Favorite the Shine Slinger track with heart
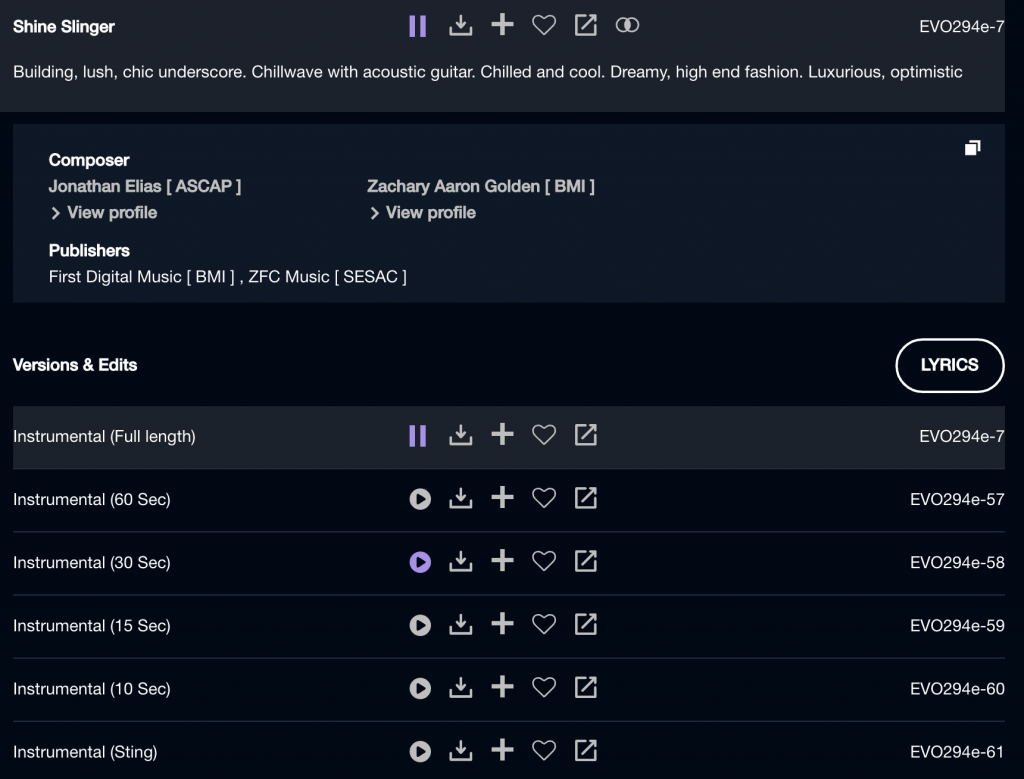 coord(543,26)
